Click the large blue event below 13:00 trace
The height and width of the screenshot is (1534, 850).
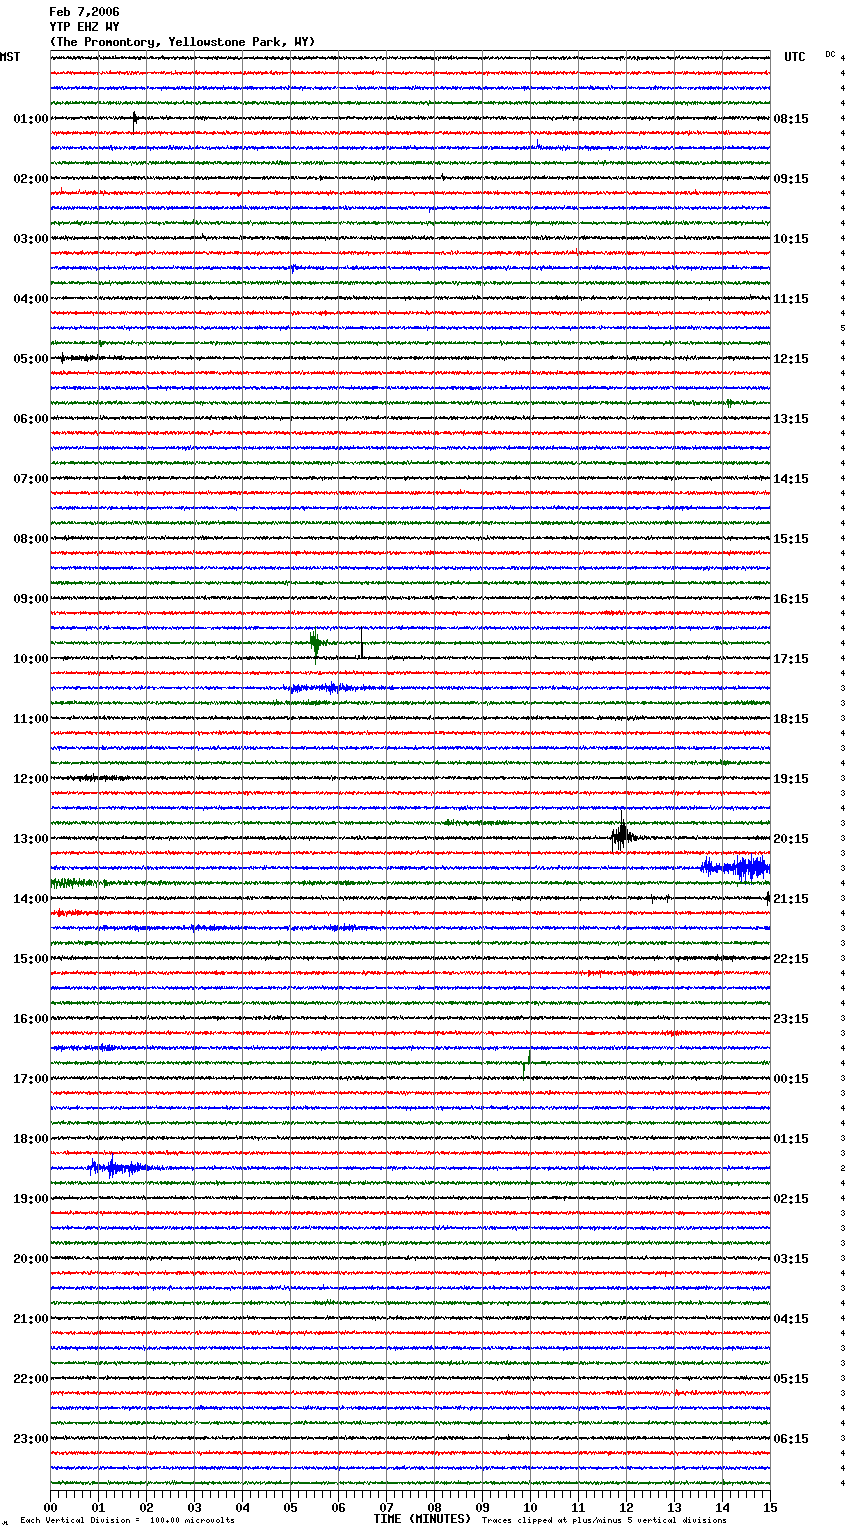point(737,867)
